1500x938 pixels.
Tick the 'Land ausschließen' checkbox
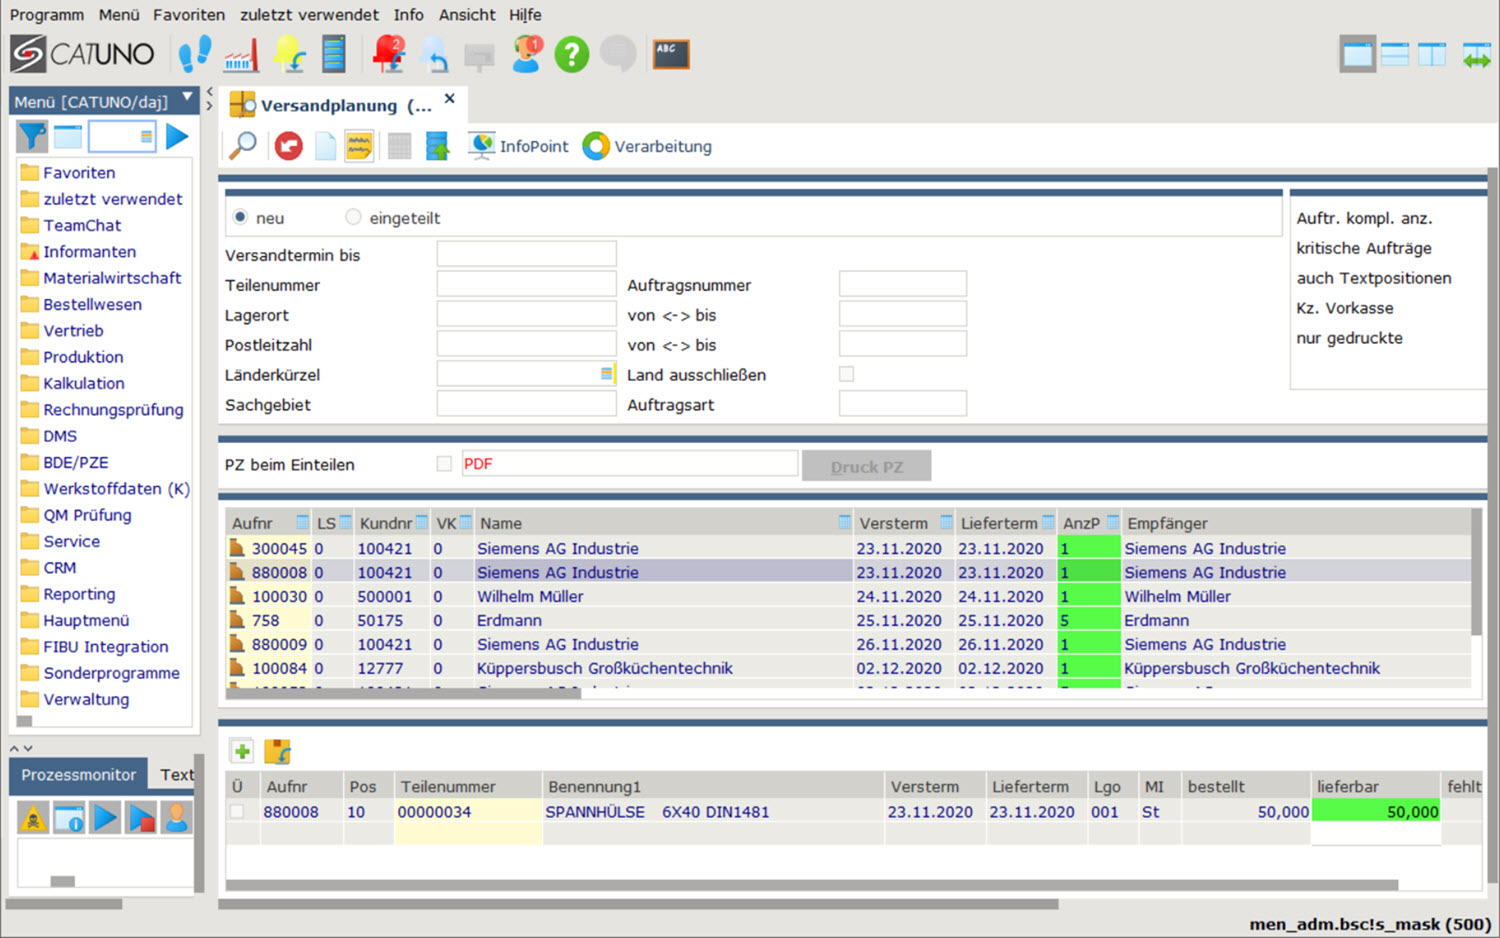point(847,374)
